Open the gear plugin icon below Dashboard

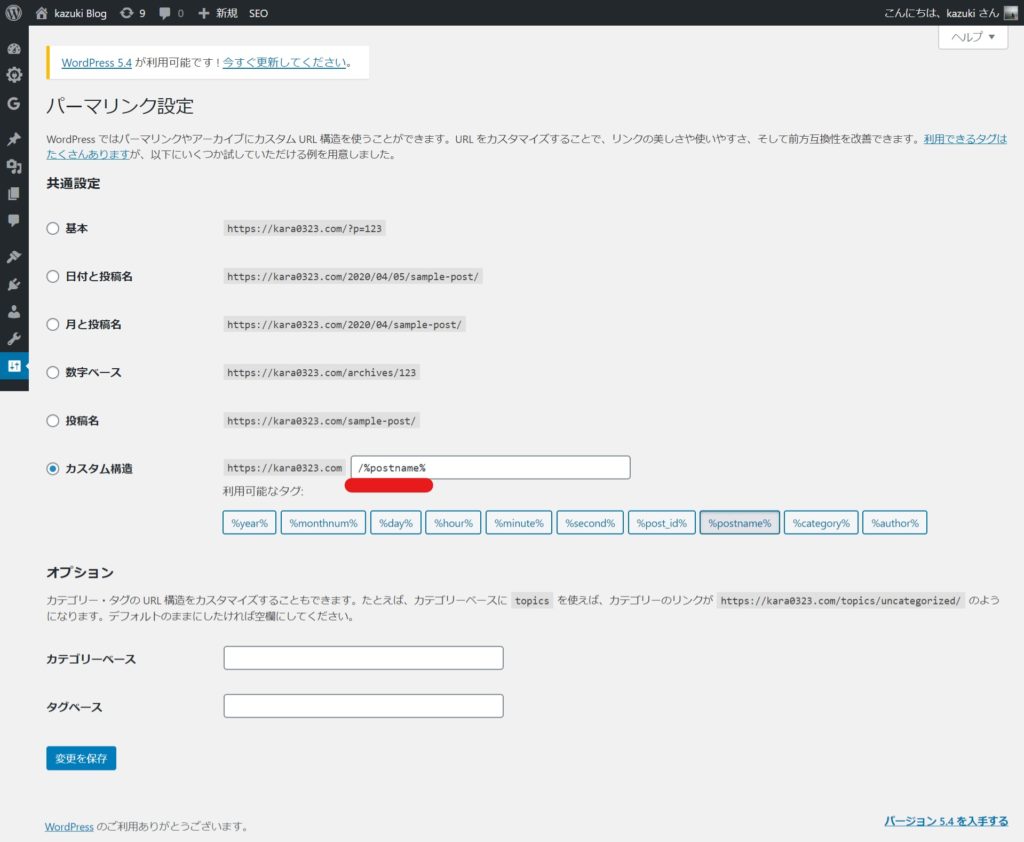[14, 75]
